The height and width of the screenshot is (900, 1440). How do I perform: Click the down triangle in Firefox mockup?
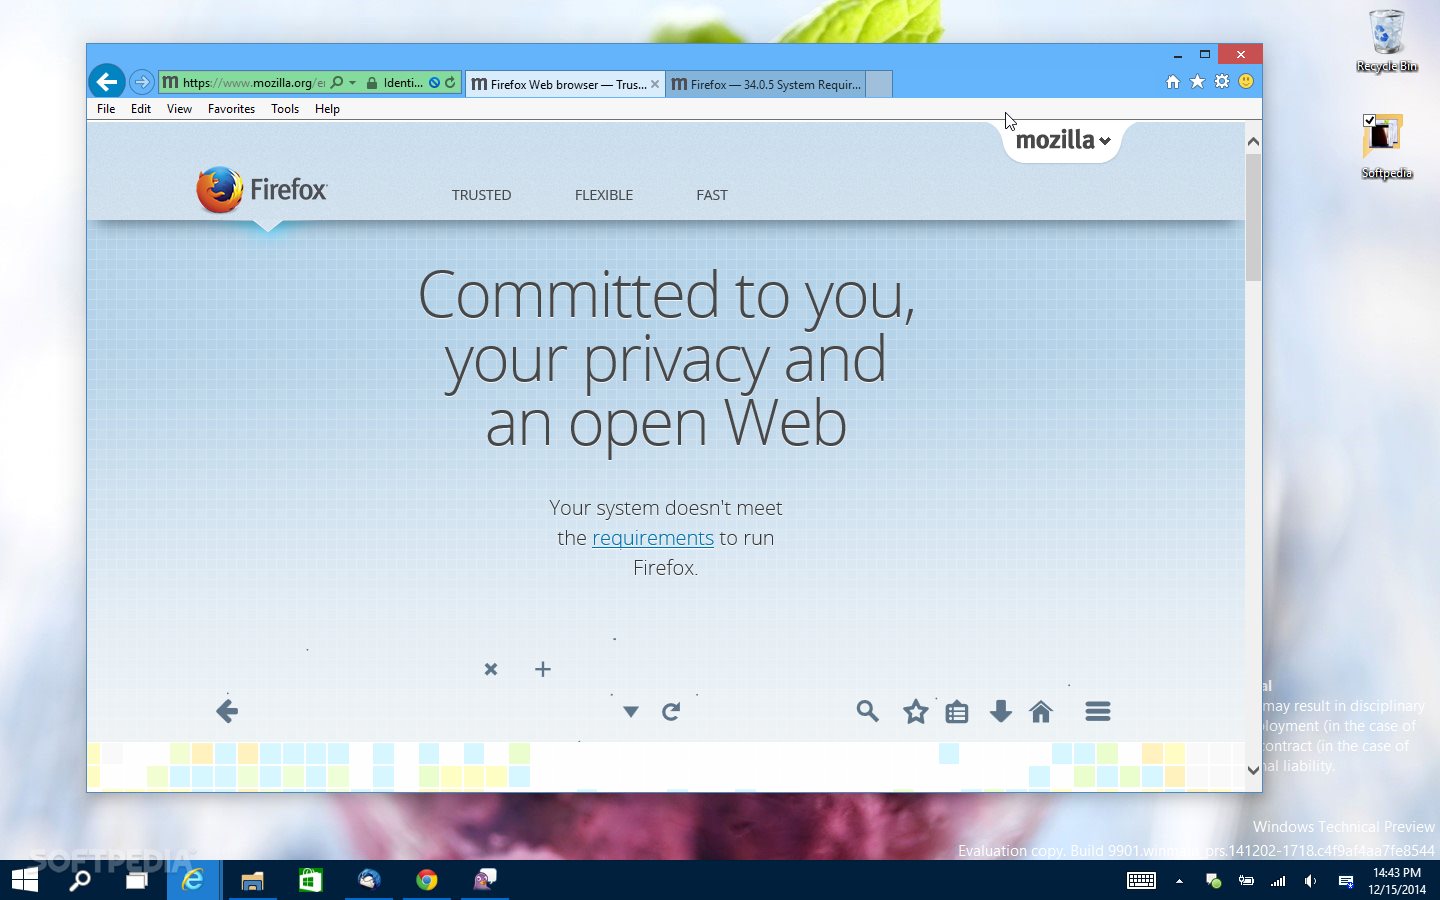point(631,712)
